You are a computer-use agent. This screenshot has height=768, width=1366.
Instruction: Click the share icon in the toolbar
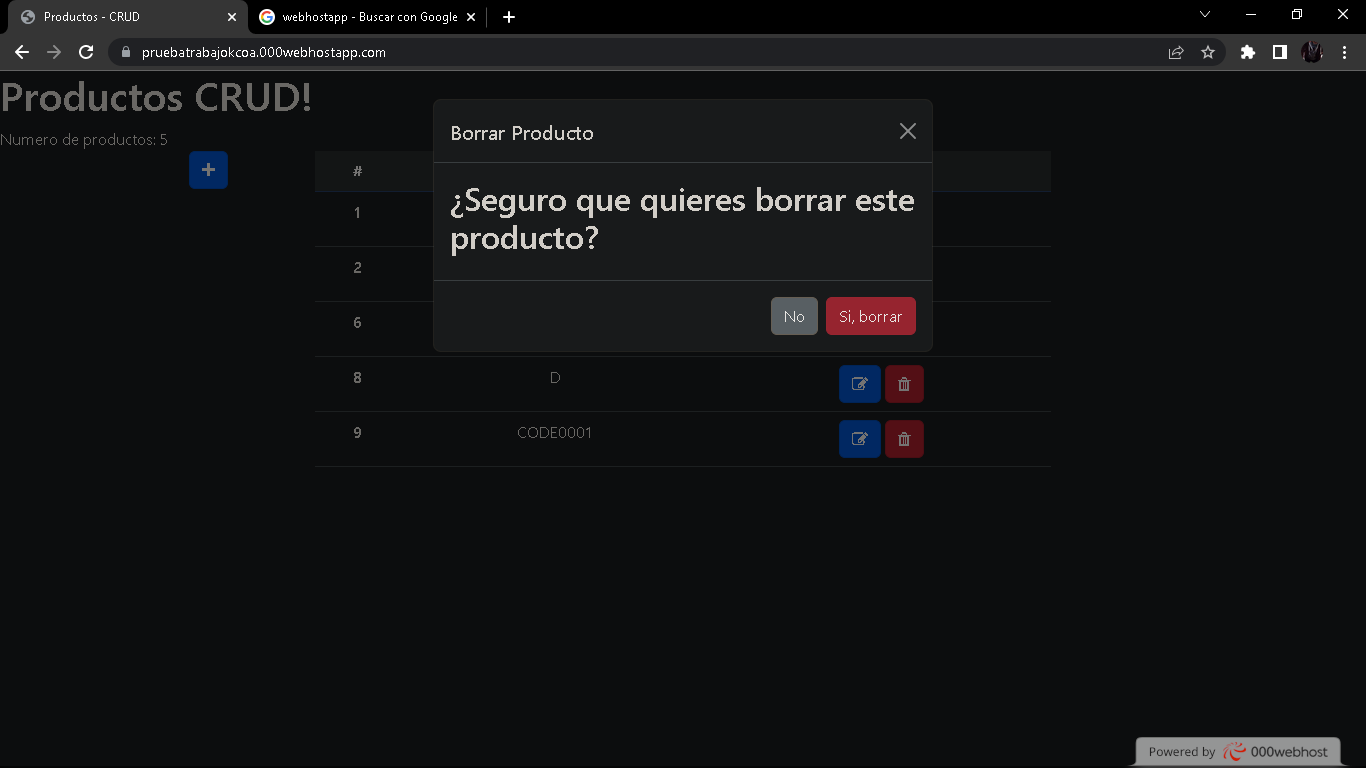(x=1175, y=52)
